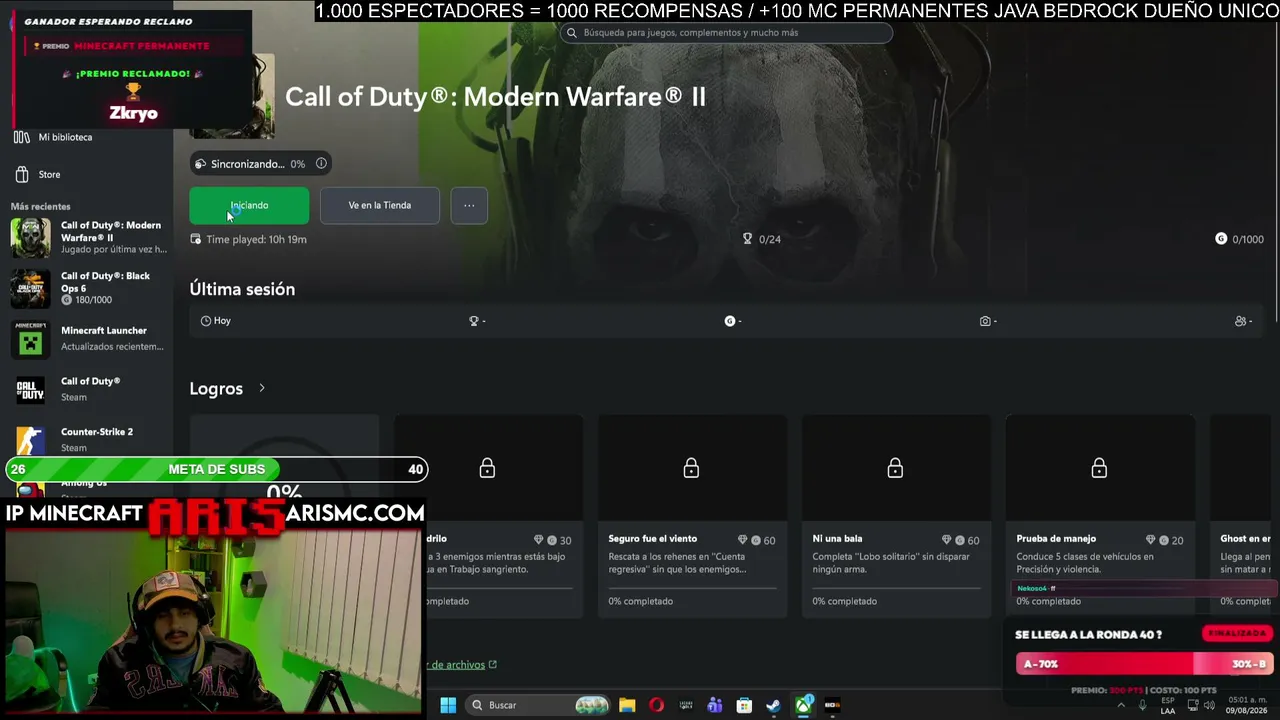Click the taskbar Buscar search box

[538, 705]
